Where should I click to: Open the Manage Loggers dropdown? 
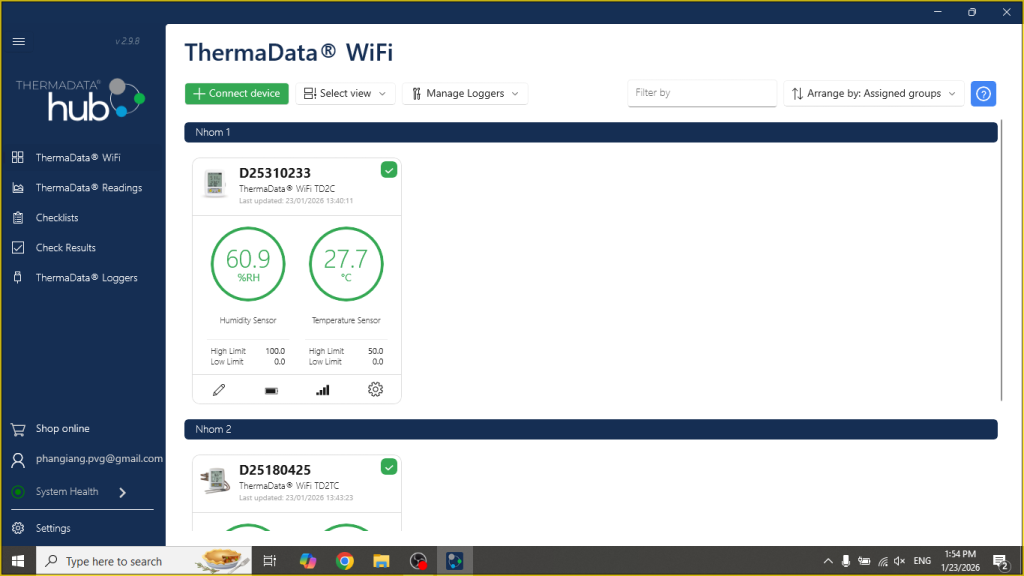click(x=465, y=93)
